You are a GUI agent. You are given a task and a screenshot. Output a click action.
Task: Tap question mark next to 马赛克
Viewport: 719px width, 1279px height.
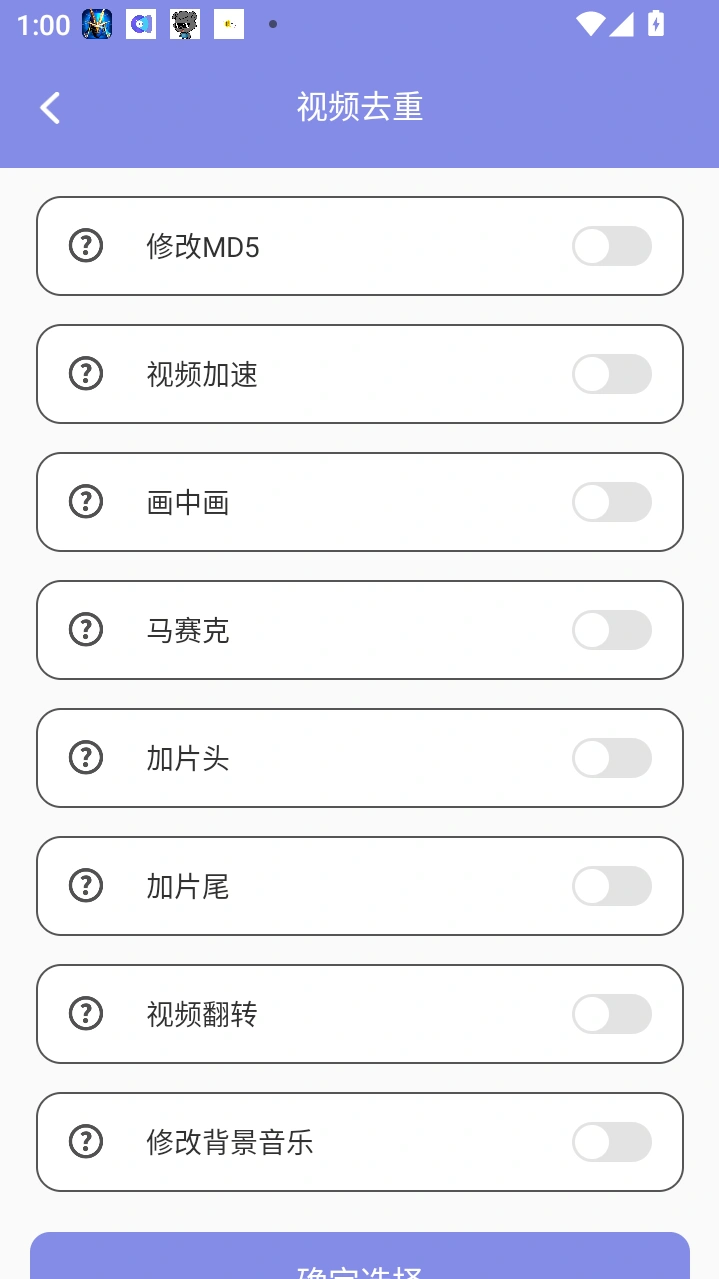click(x=86, y=629)
